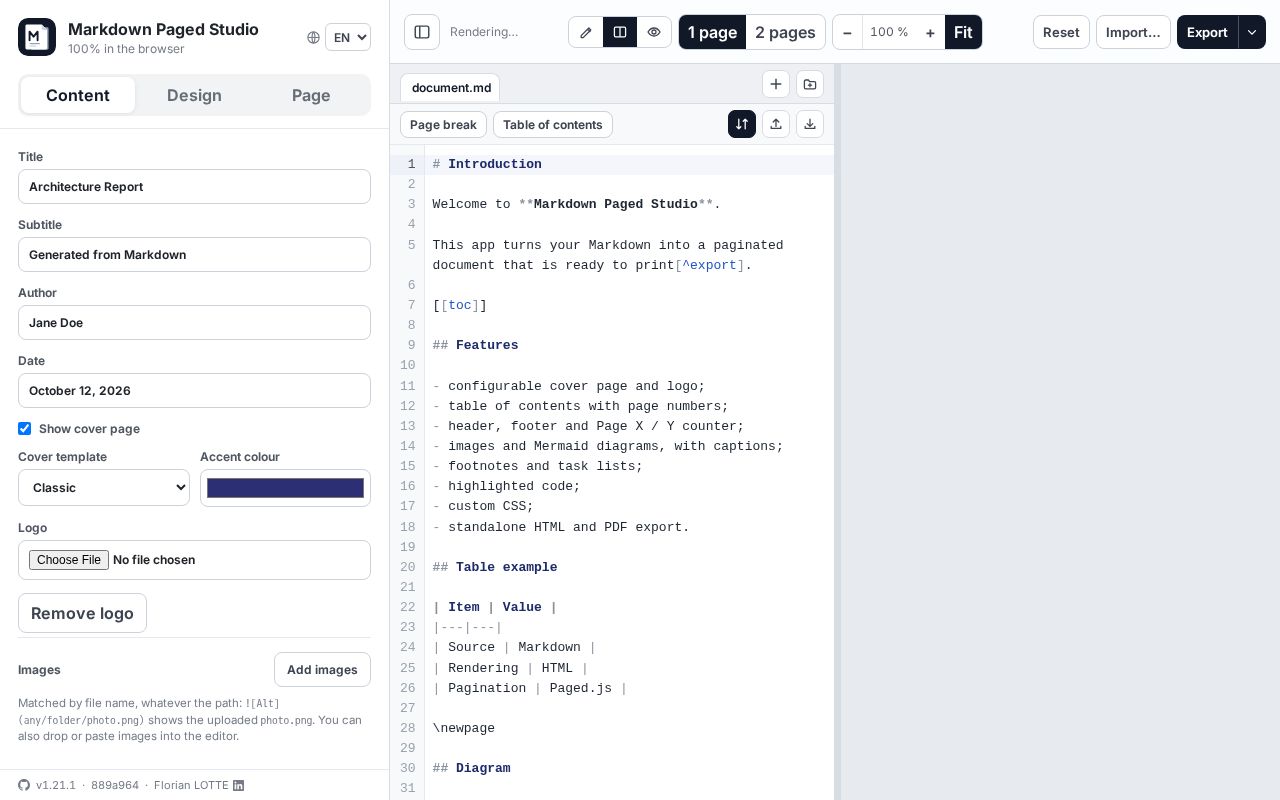Expand the Export options chevron
Image resolution: width=1280 pixels, height=800 pixels.
click(1252, 32)
